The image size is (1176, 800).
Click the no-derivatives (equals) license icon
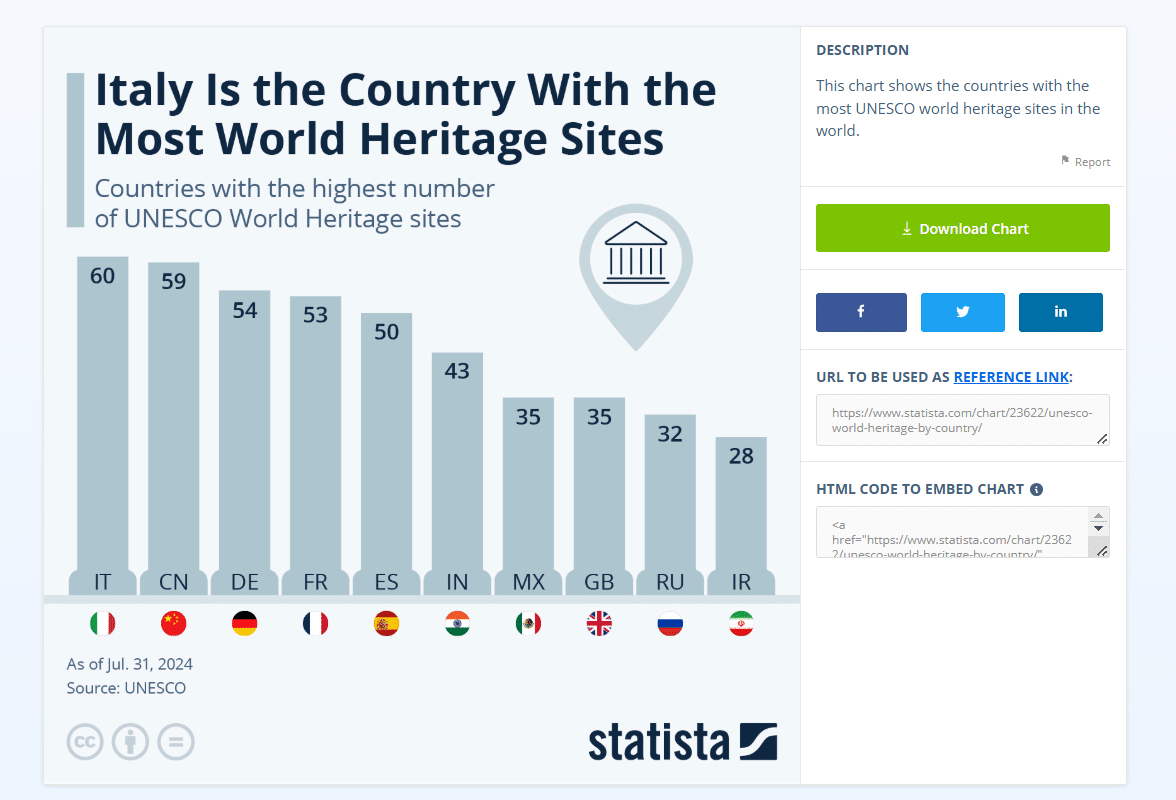[x=176, y=742]
